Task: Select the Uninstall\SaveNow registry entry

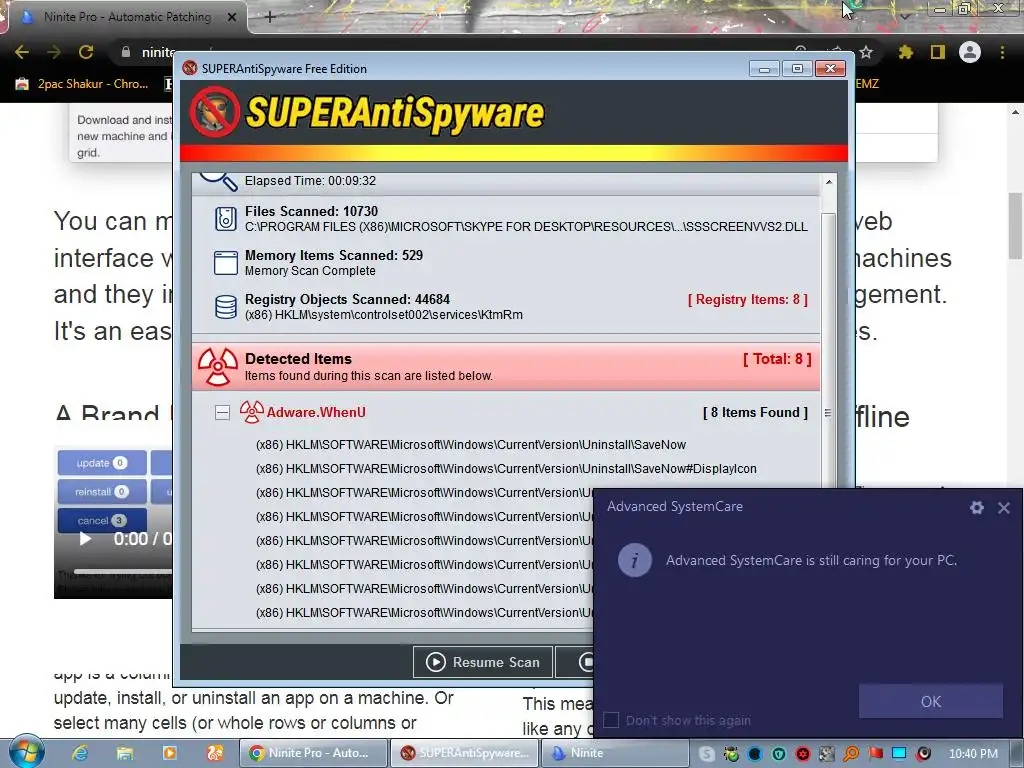Action: 471,445
